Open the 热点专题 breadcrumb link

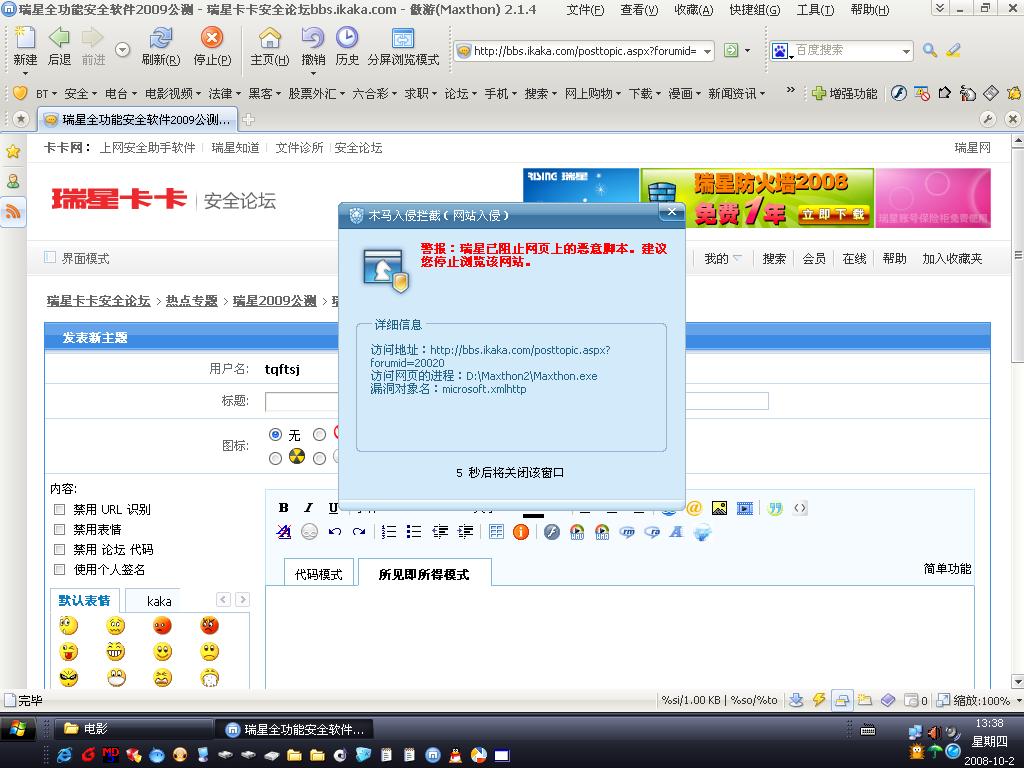(191, 300)
